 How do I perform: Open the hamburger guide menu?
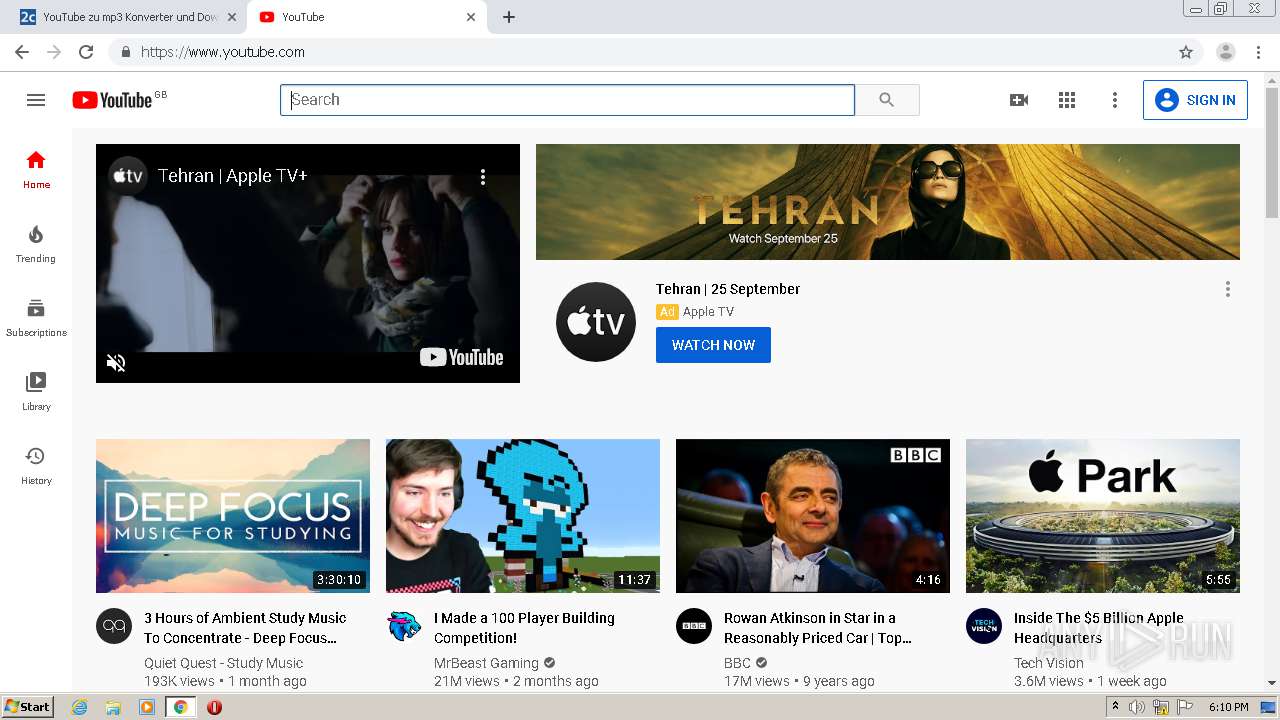(36, 100)
